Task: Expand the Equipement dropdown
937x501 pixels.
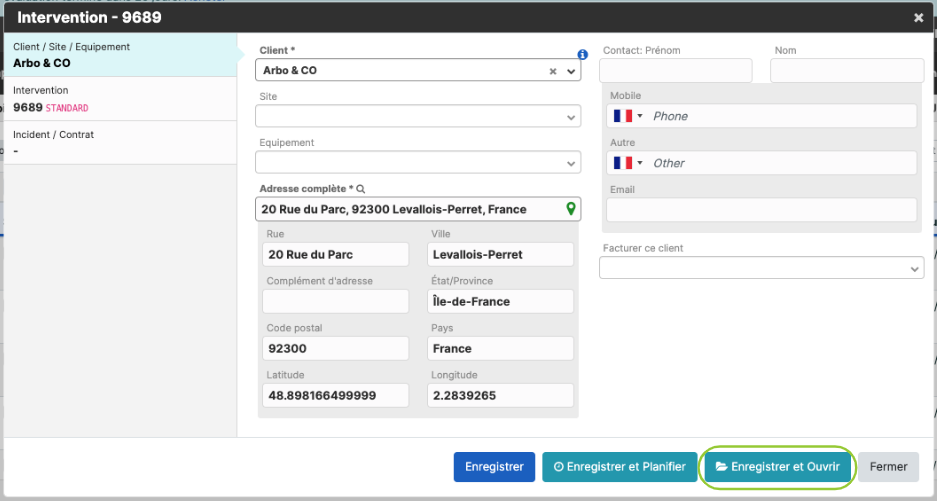Action: coord(571,163)
